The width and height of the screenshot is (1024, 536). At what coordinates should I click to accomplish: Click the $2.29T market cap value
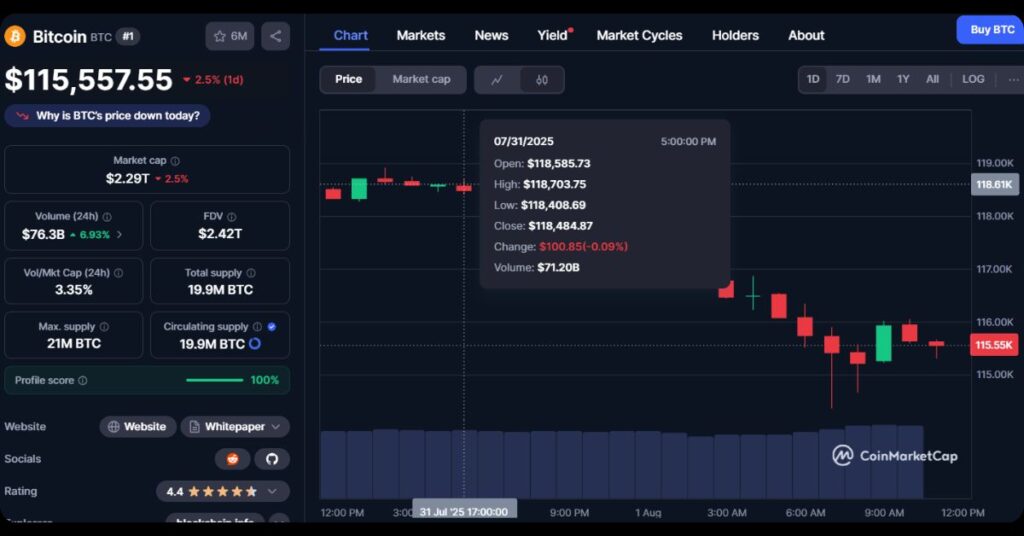(127, 178)
